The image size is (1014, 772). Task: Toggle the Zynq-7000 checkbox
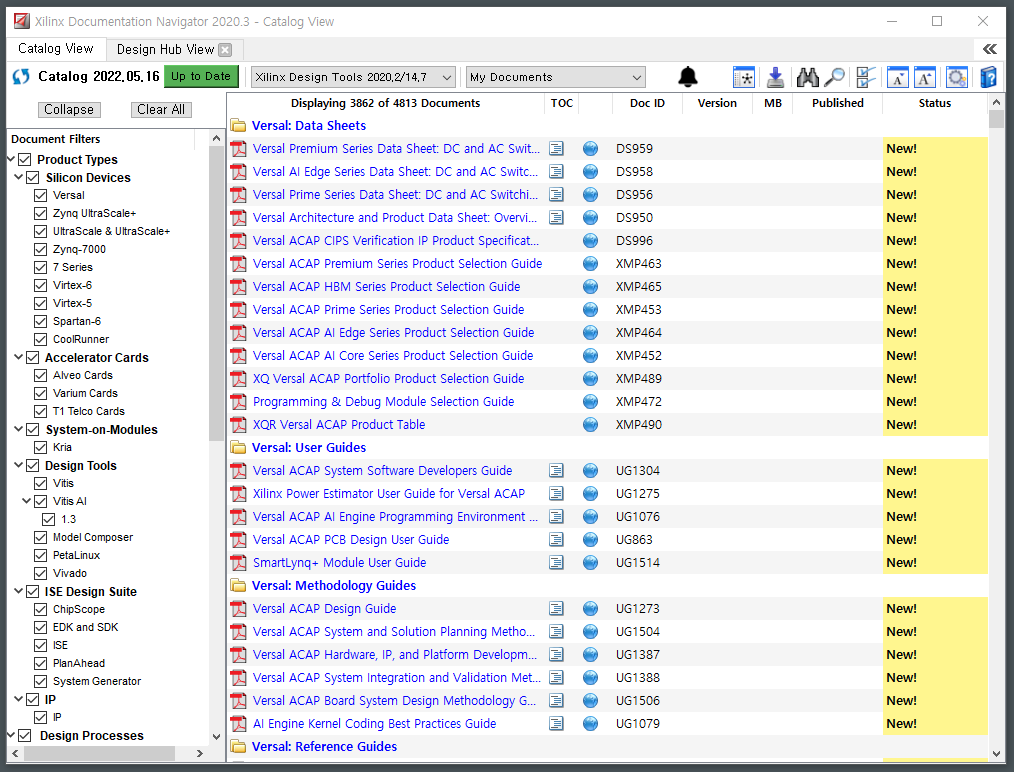point(41,250)
